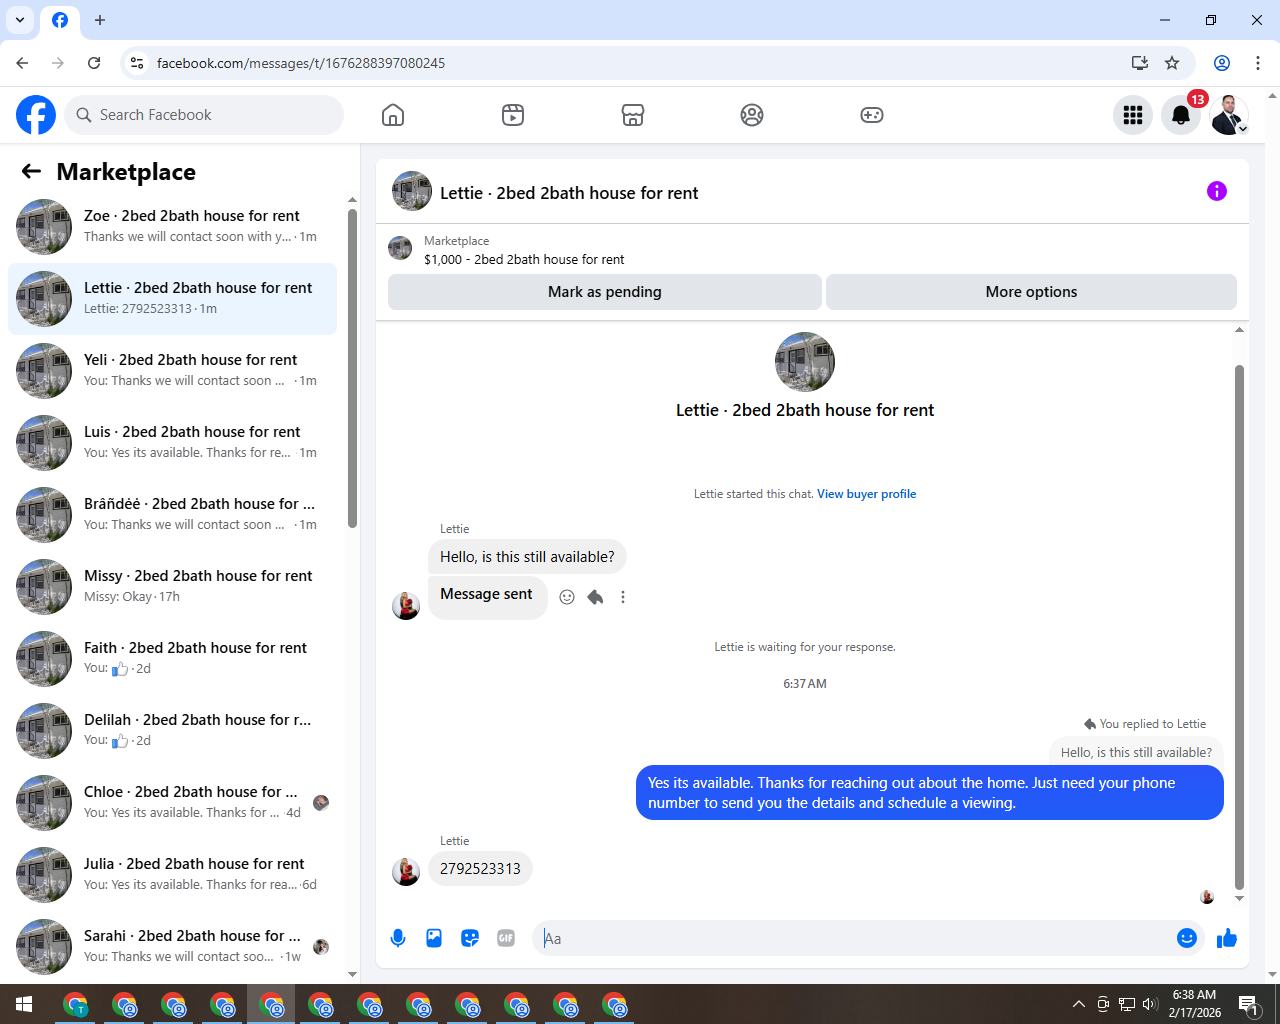Image resolution: width=1280 pixels, height=1024 pixels.
Task: Open the Chrome profile icon
Action: coord(1222,63)
